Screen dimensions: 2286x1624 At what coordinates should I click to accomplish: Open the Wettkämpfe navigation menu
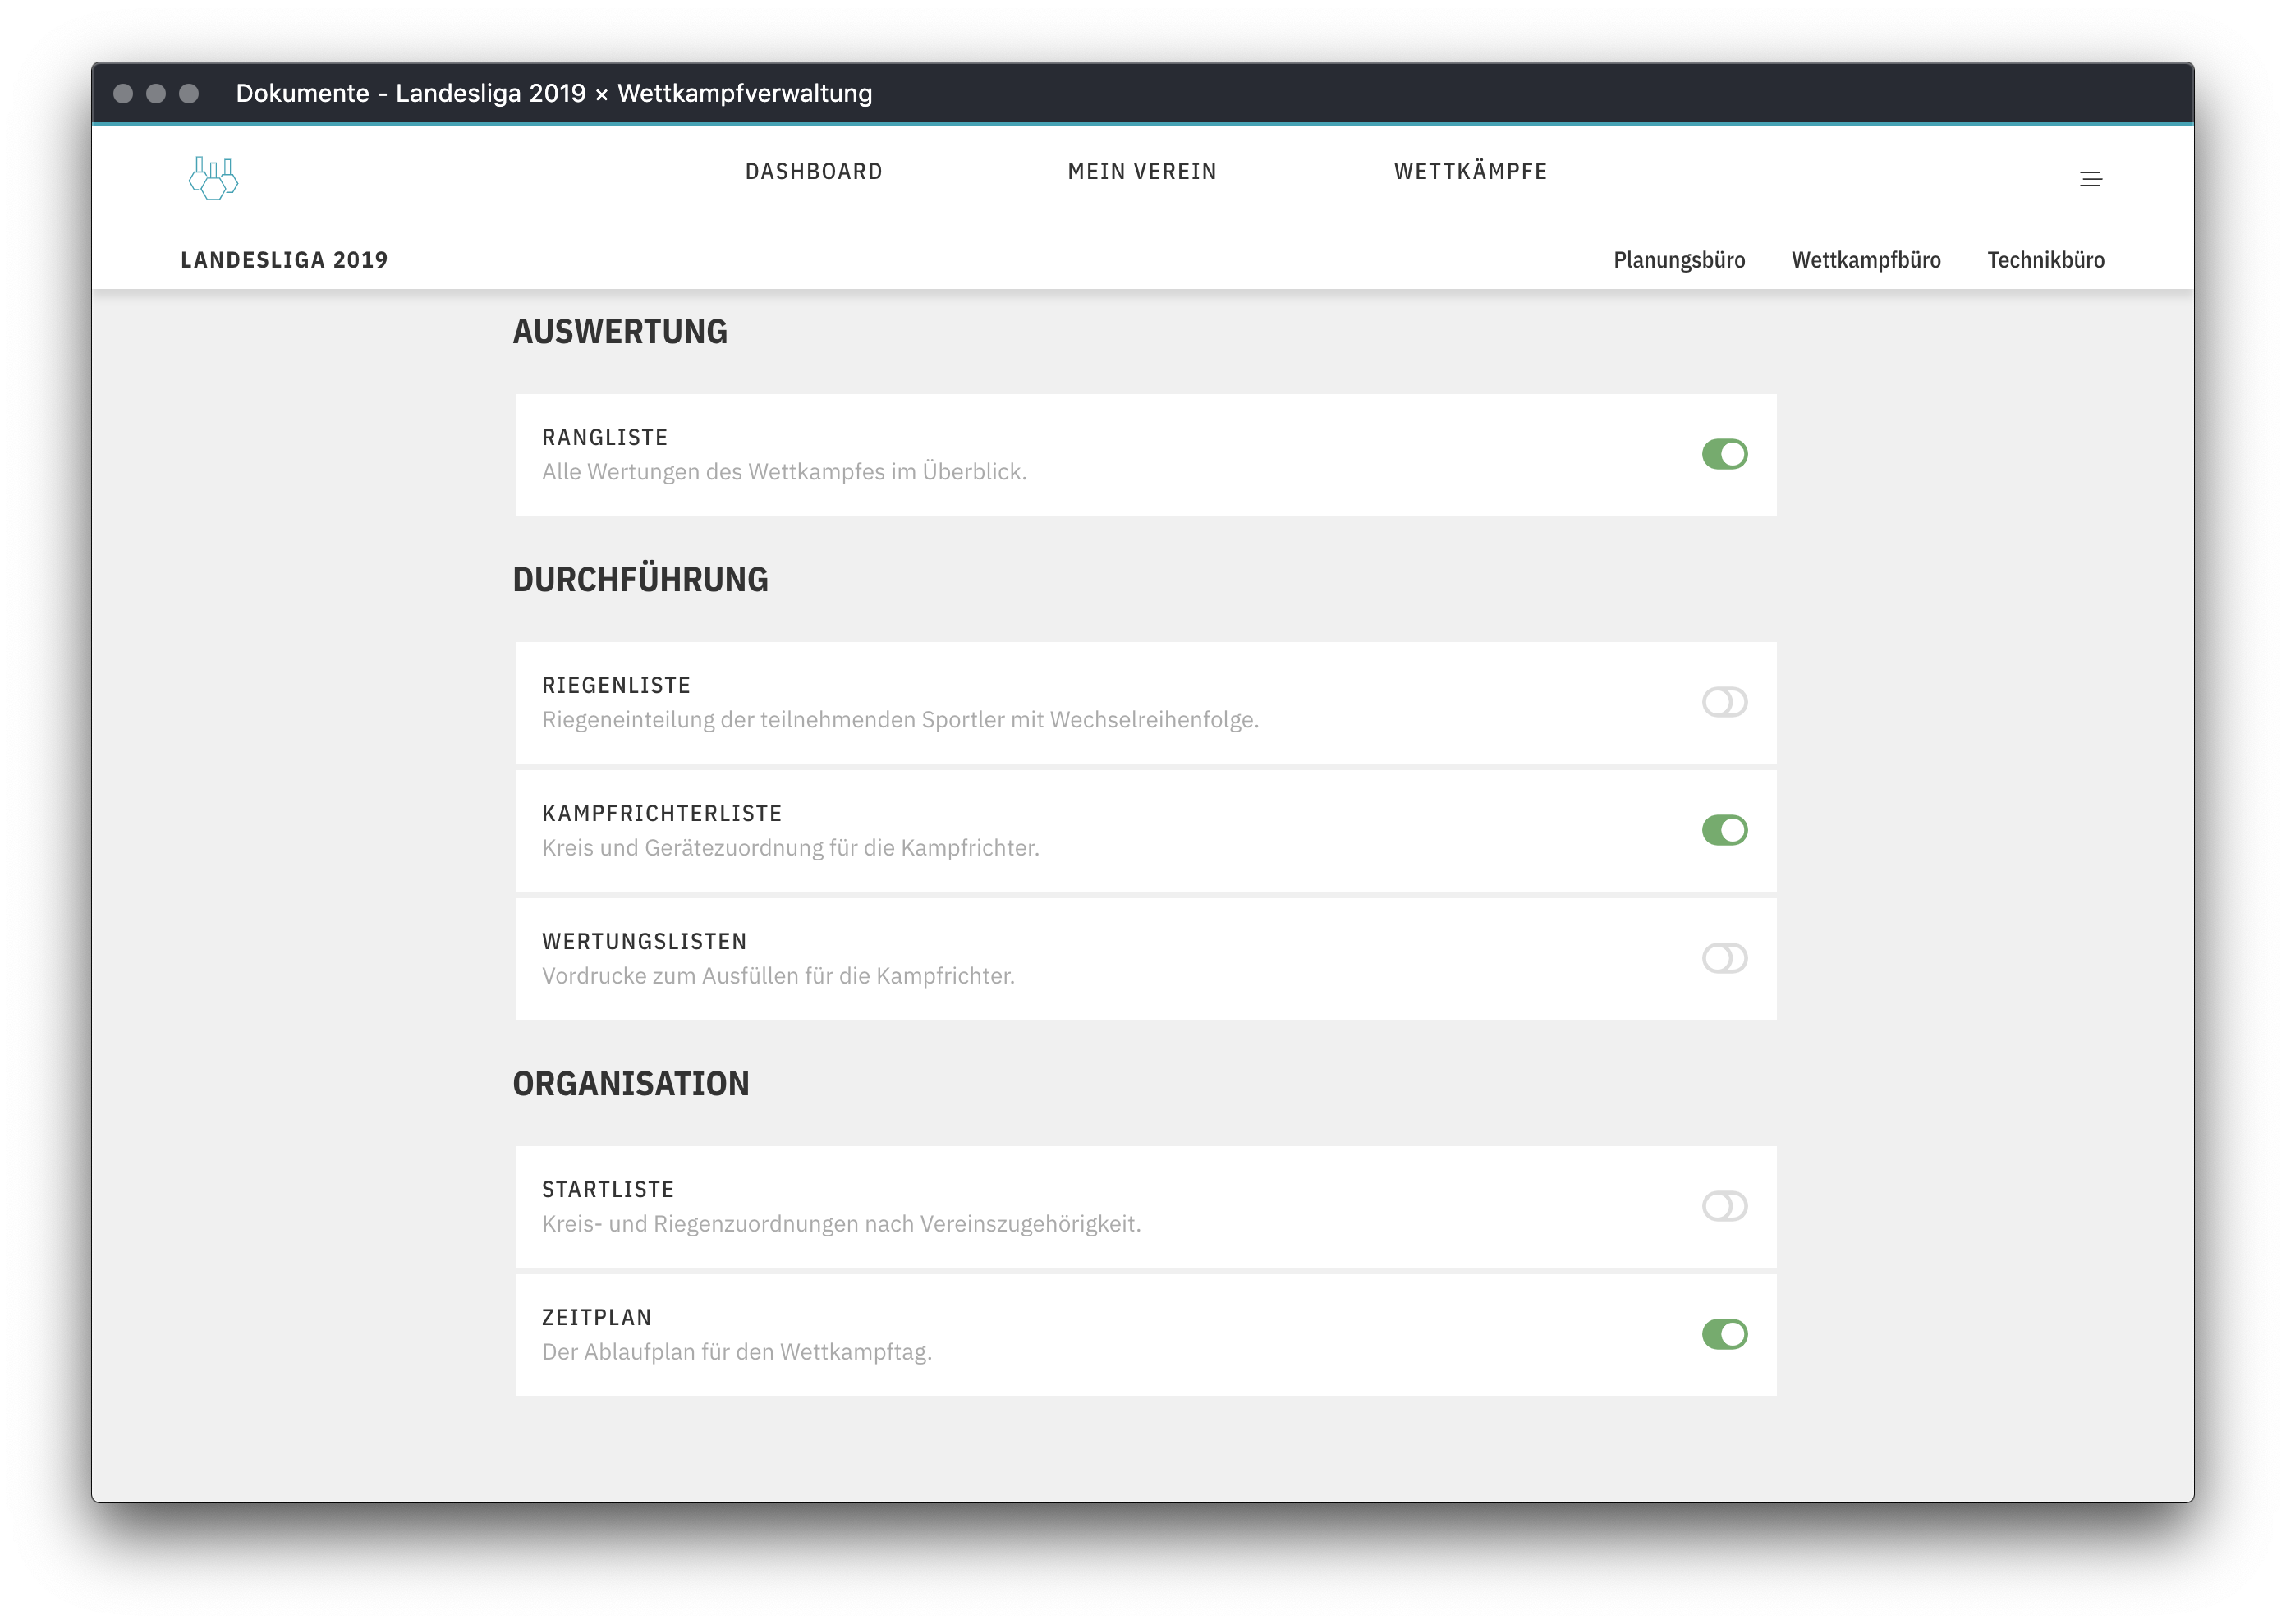point(1470,171)
